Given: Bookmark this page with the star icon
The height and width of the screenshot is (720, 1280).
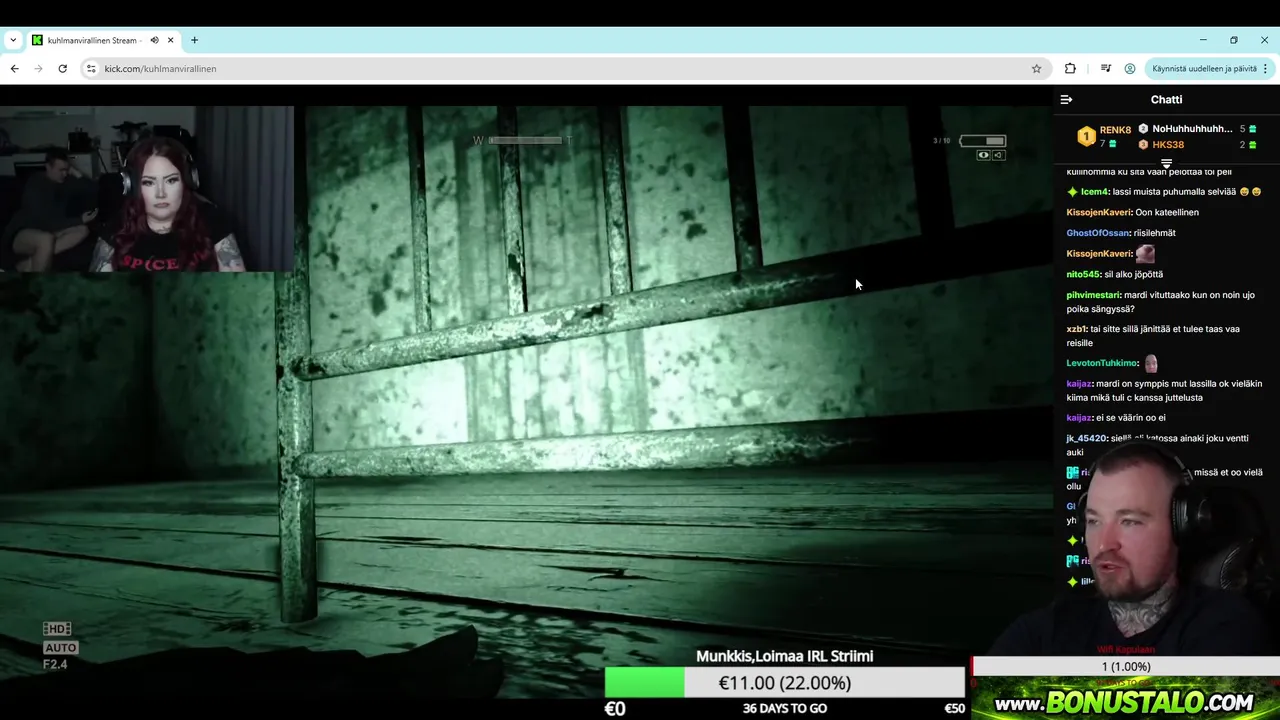Looking at the screenshot, I should pyautogui.click(x=1036, y=69).
